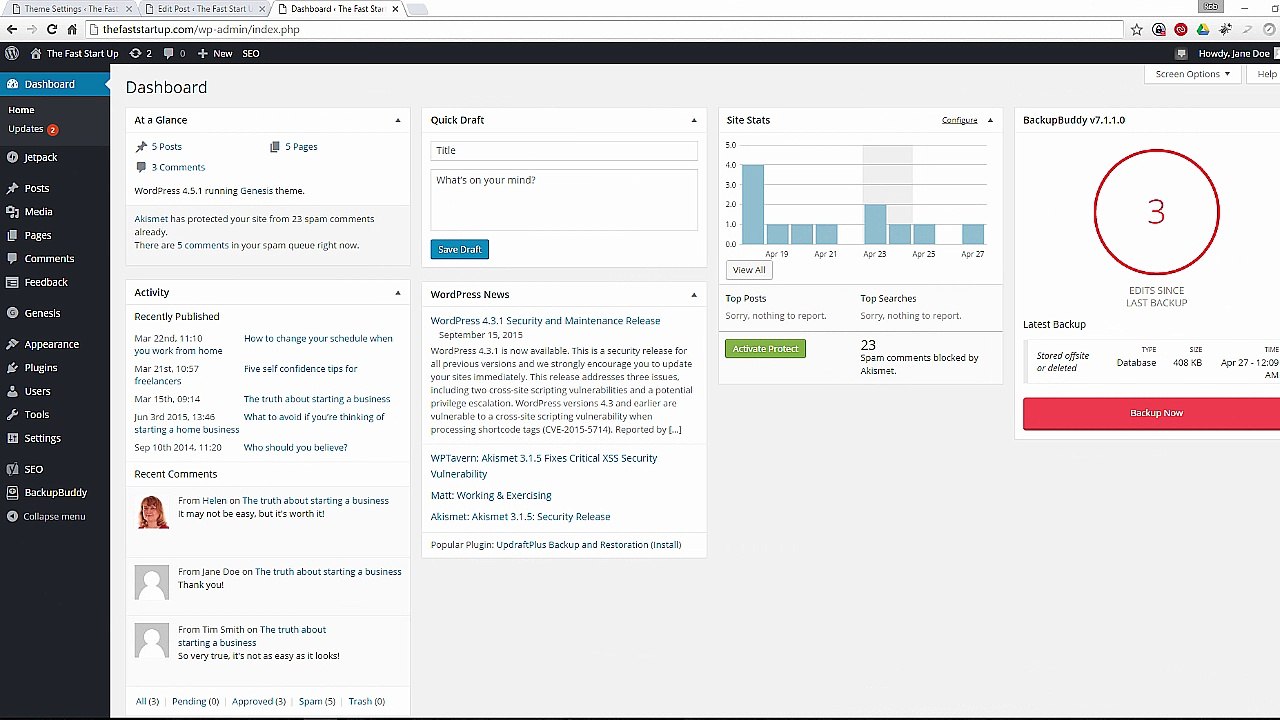Collapse the WordPress News widget
This screenshot has height=720, width=1280.
coord(693,294)
